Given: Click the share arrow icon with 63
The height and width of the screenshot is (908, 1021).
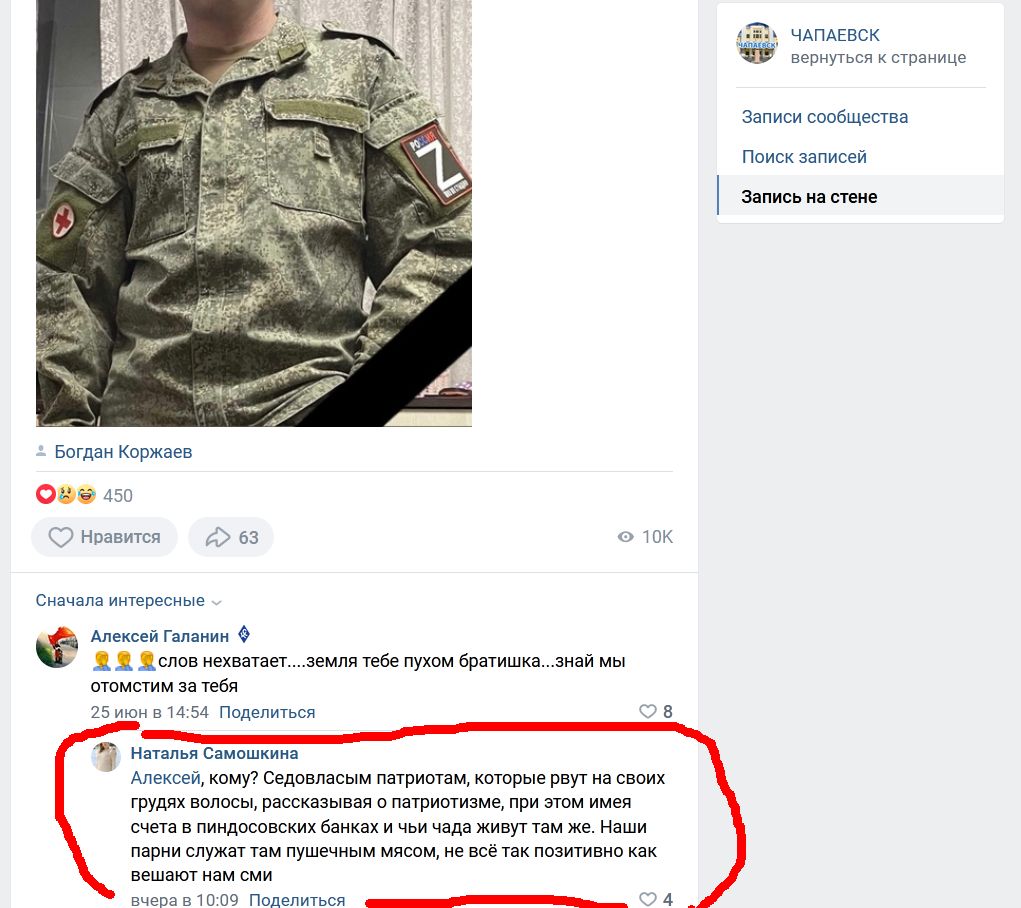Looking at the screenshot, I should tap(217, 537).
